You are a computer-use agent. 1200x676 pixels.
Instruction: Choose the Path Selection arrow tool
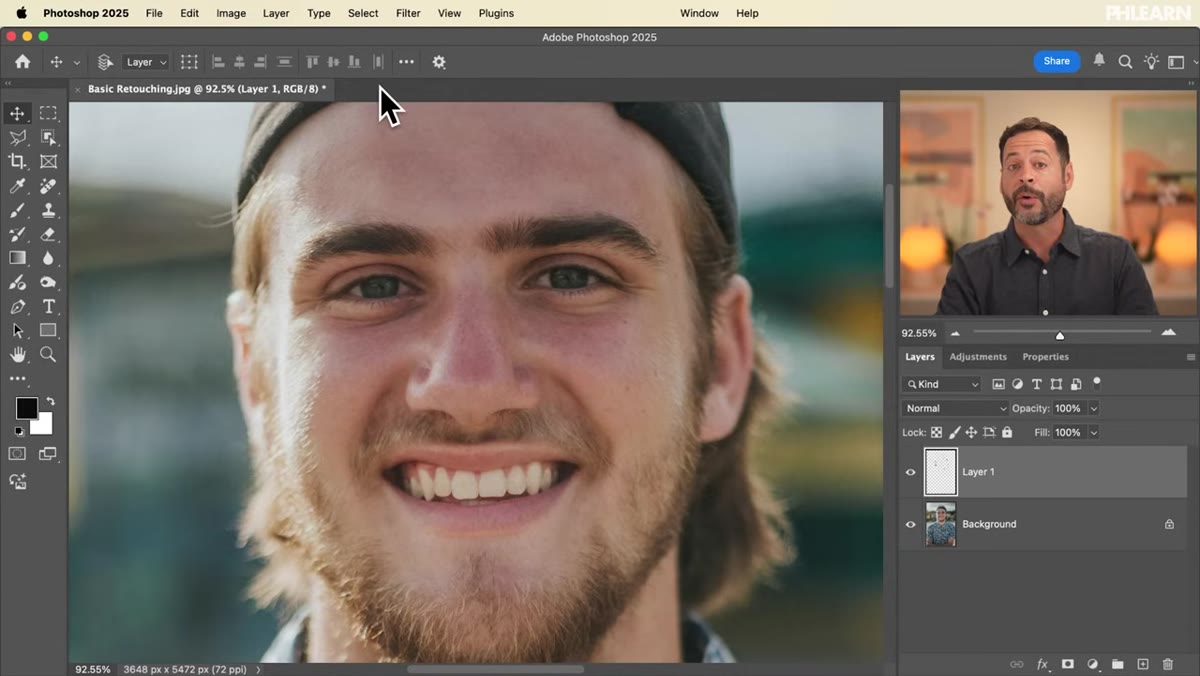tap(17, 330)
